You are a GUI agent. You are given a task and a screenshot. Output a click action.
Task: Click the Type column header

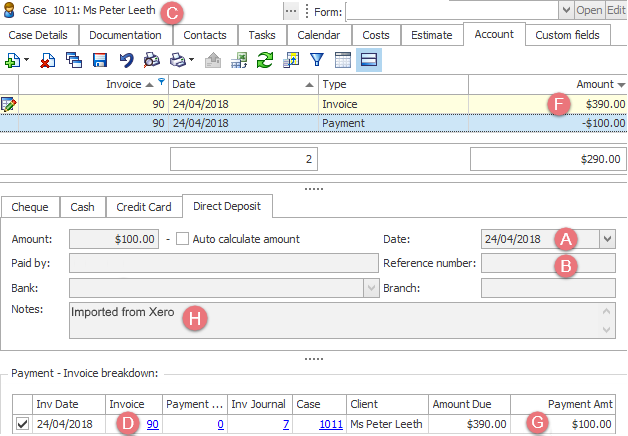click(393, 84)
